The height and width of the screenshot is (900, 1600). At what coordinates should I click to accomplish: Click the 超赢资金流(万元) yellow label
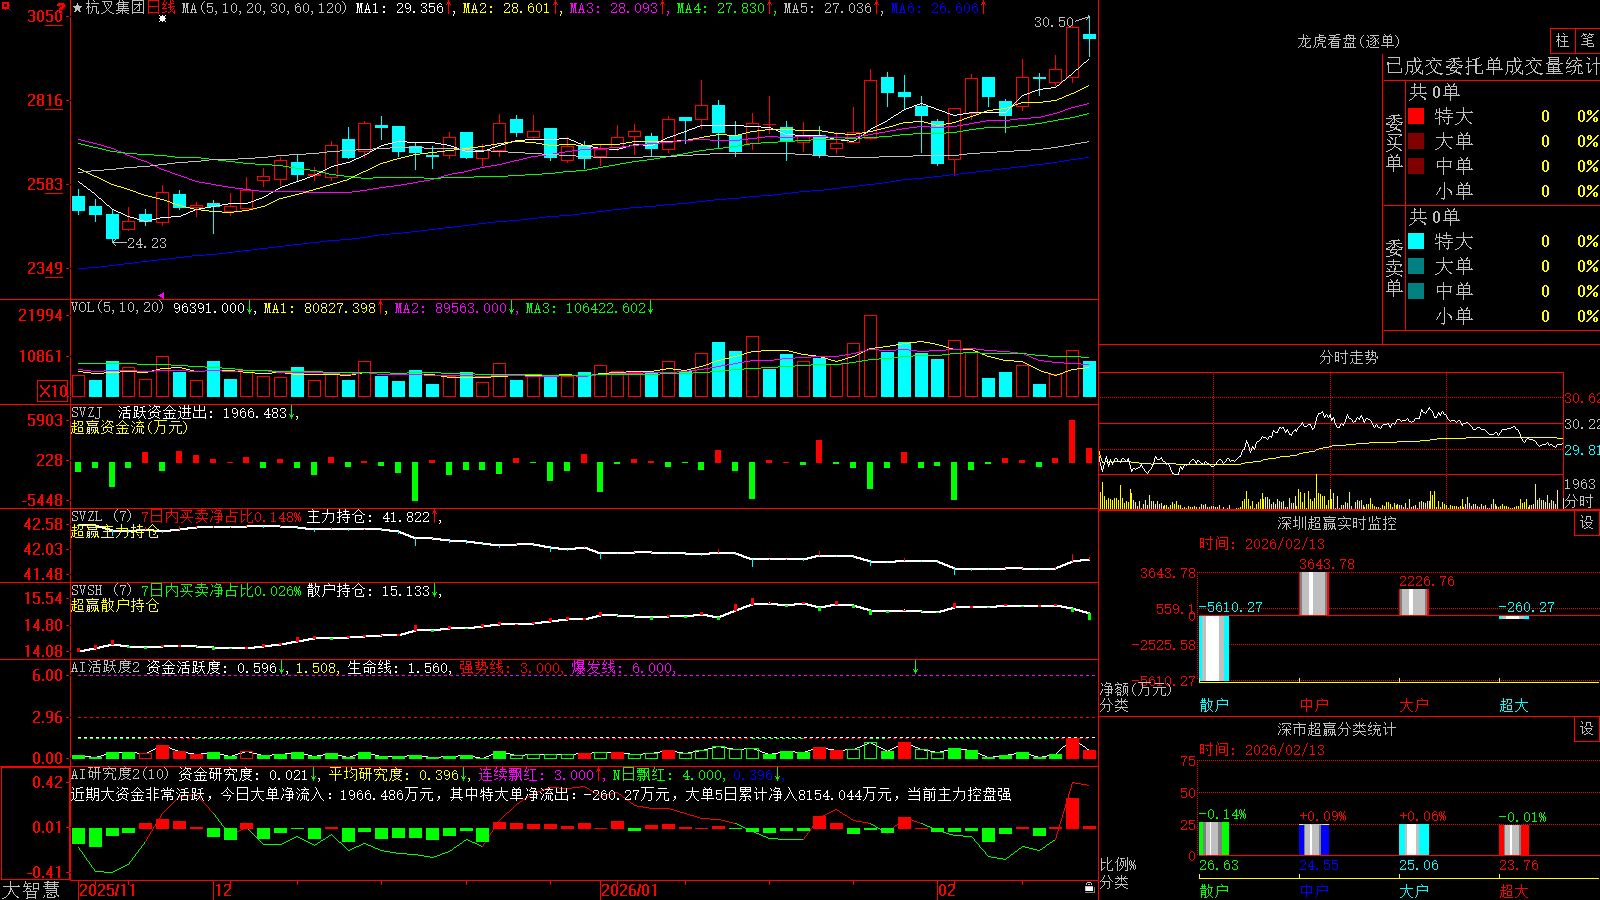(x=129, y=428)
